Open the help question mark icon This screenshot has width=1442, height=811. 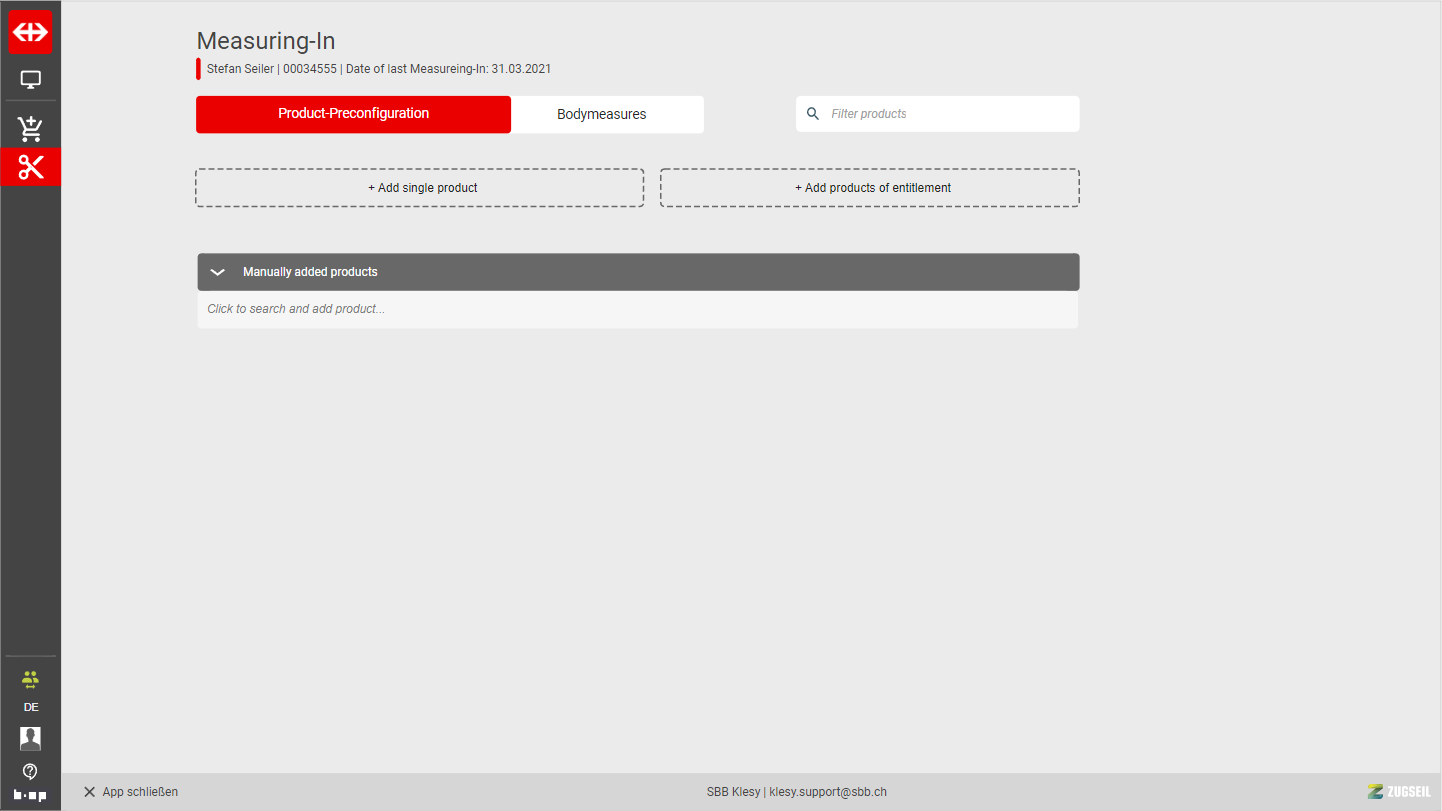[30, 771]
